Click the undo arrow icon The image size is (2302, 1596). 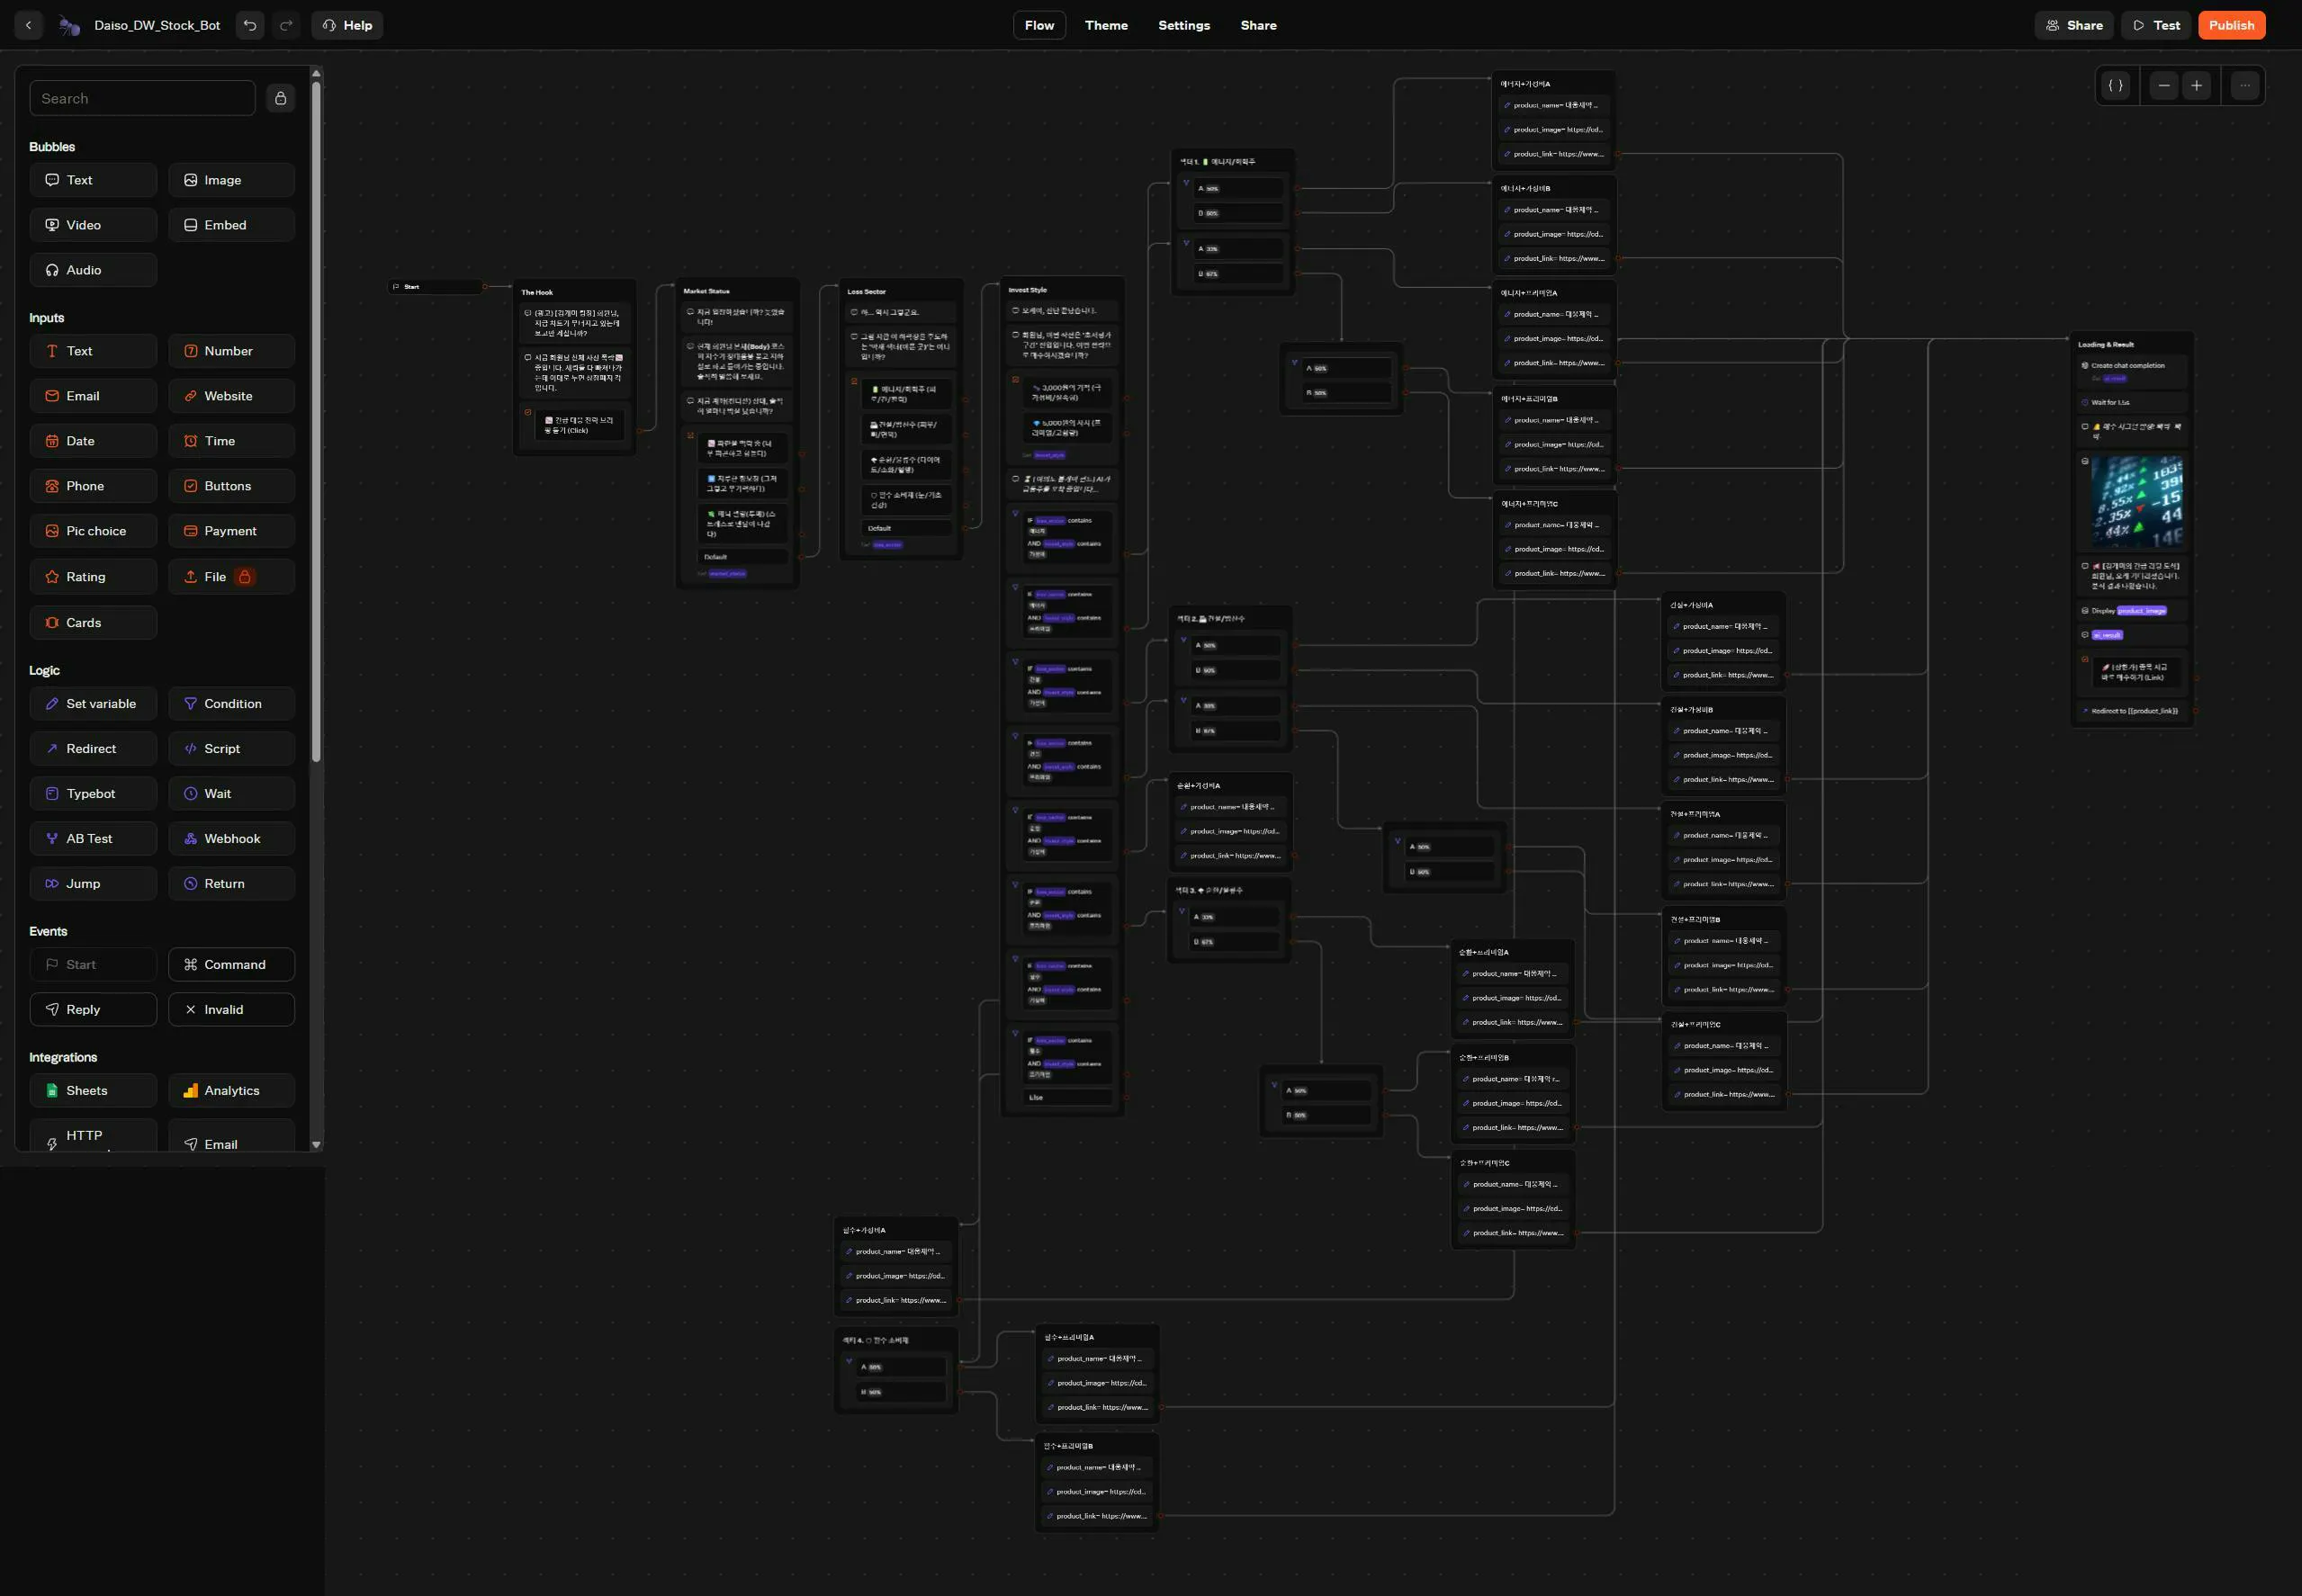(250, 25)
